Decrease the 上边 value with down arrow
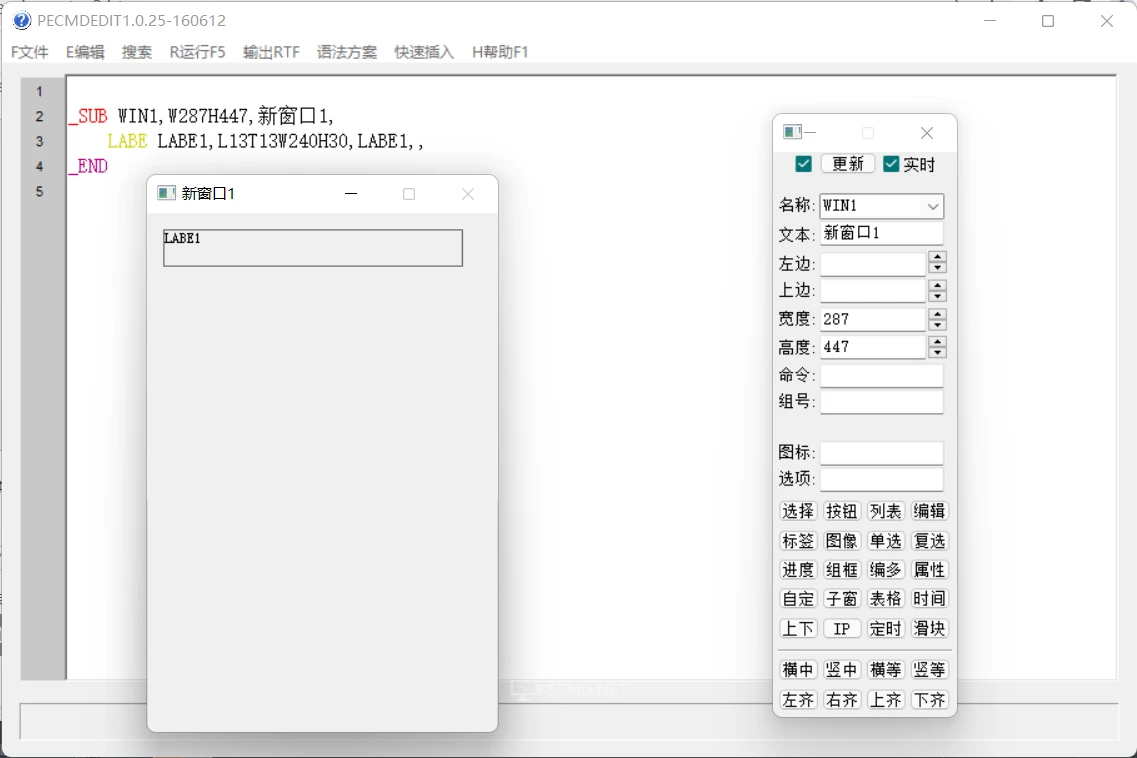 pyautogui.click(x=938, y=297)
